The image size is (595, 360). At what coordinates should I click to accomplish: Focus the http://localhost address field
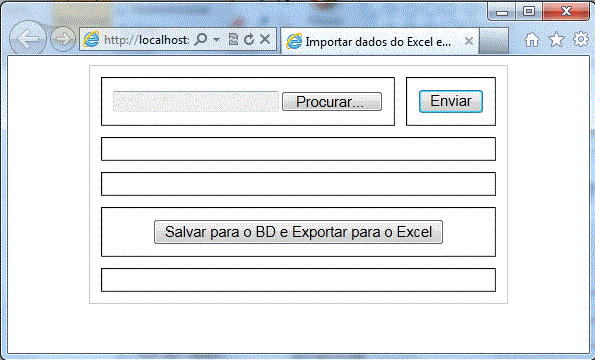coord(146,39)
